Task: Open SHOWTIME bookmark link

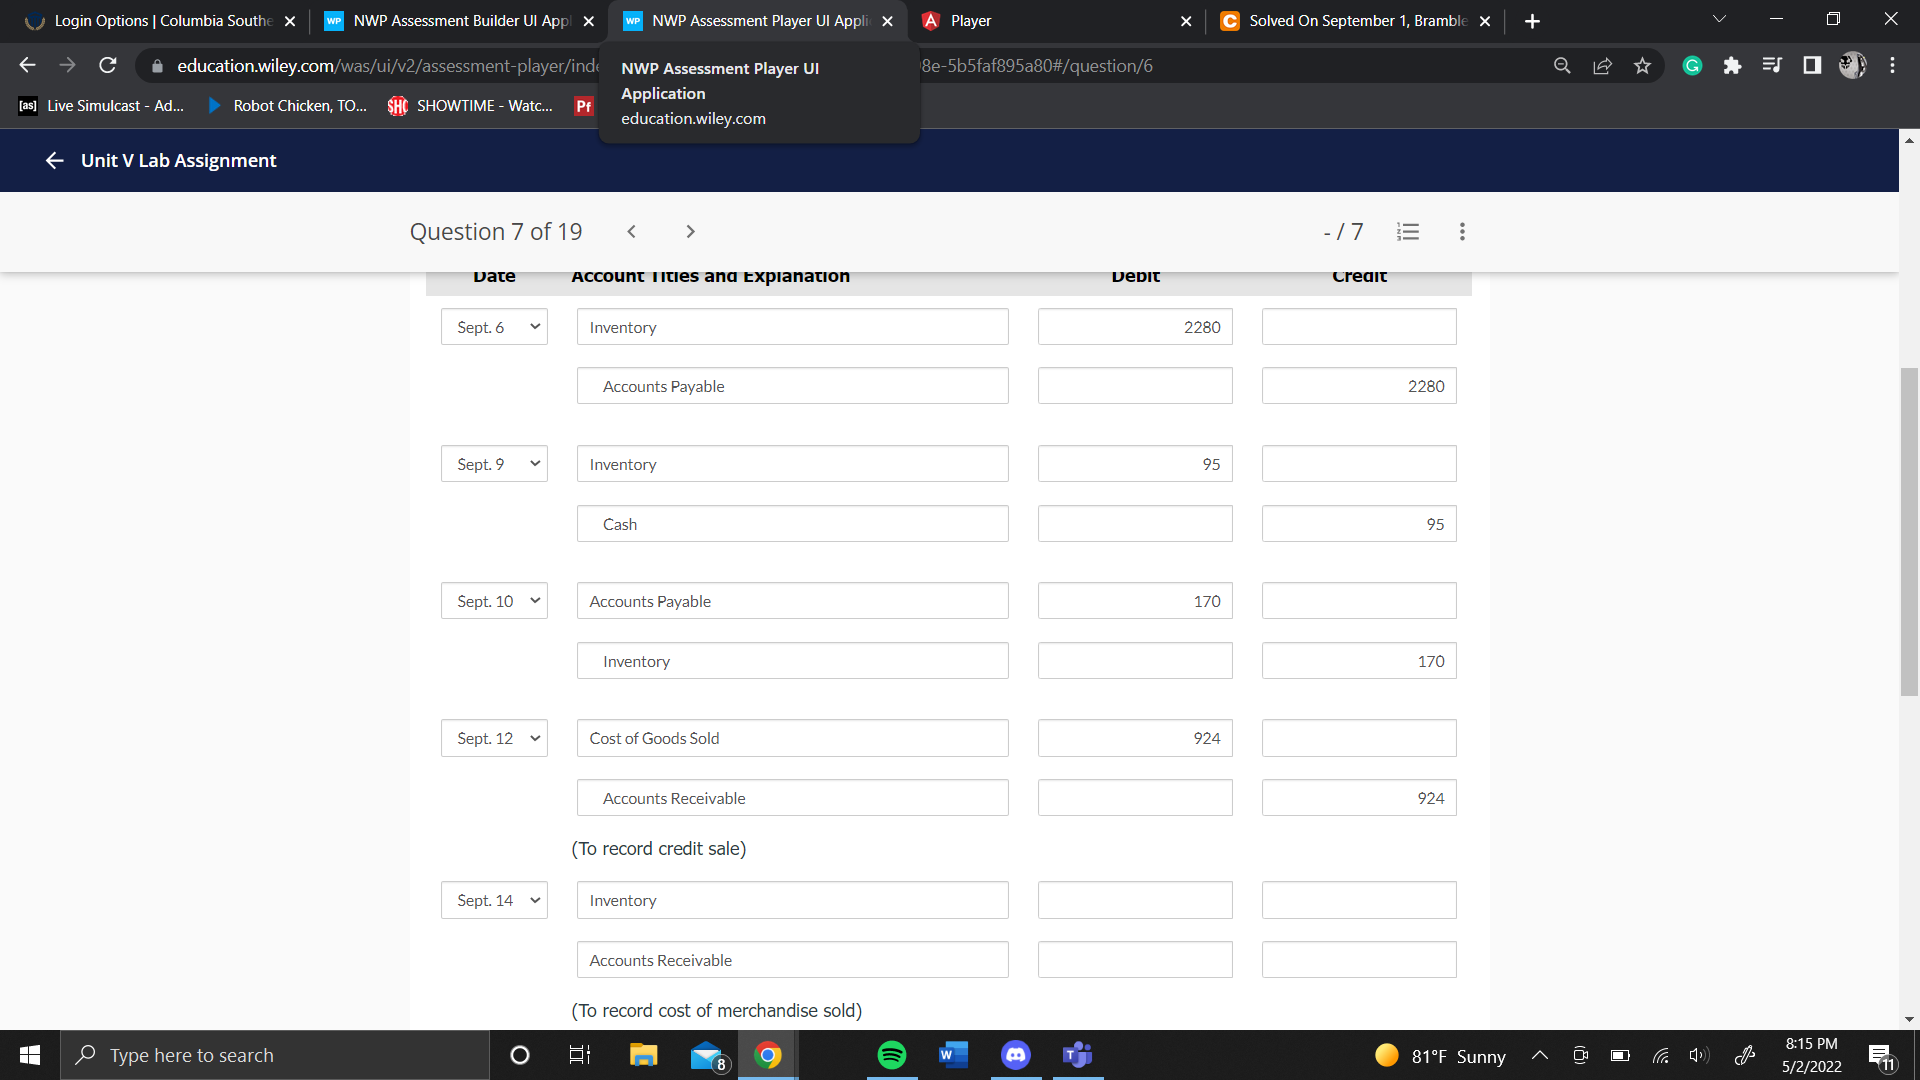Action: [471, 106]
